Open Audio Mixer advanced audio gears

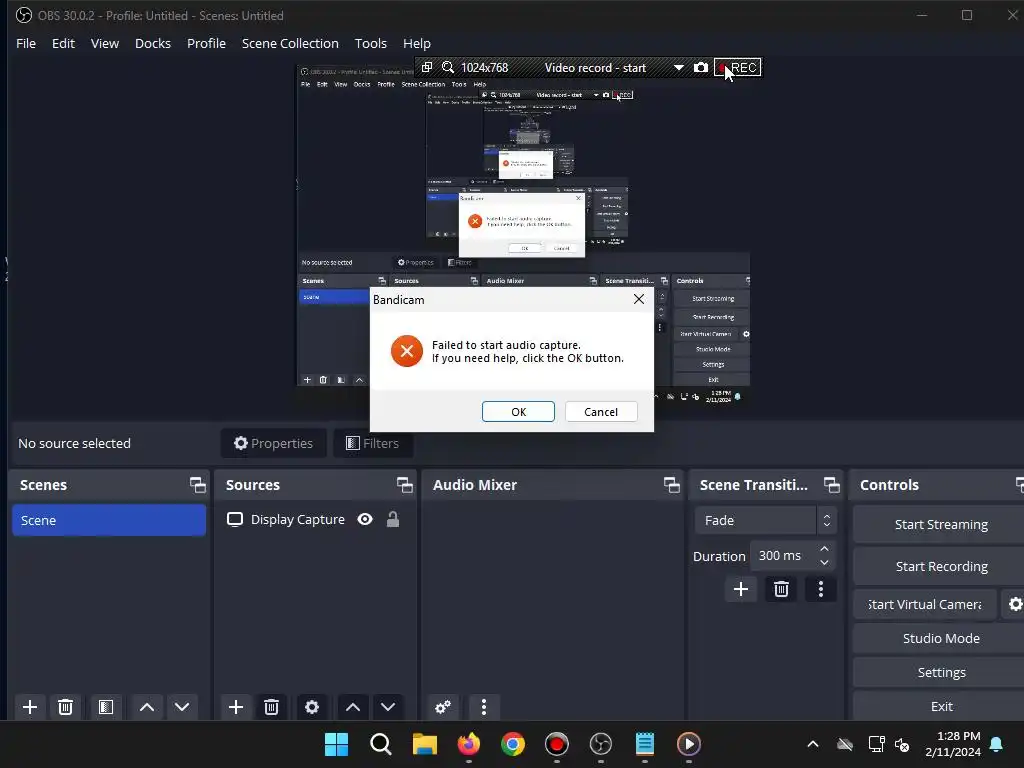443,707
